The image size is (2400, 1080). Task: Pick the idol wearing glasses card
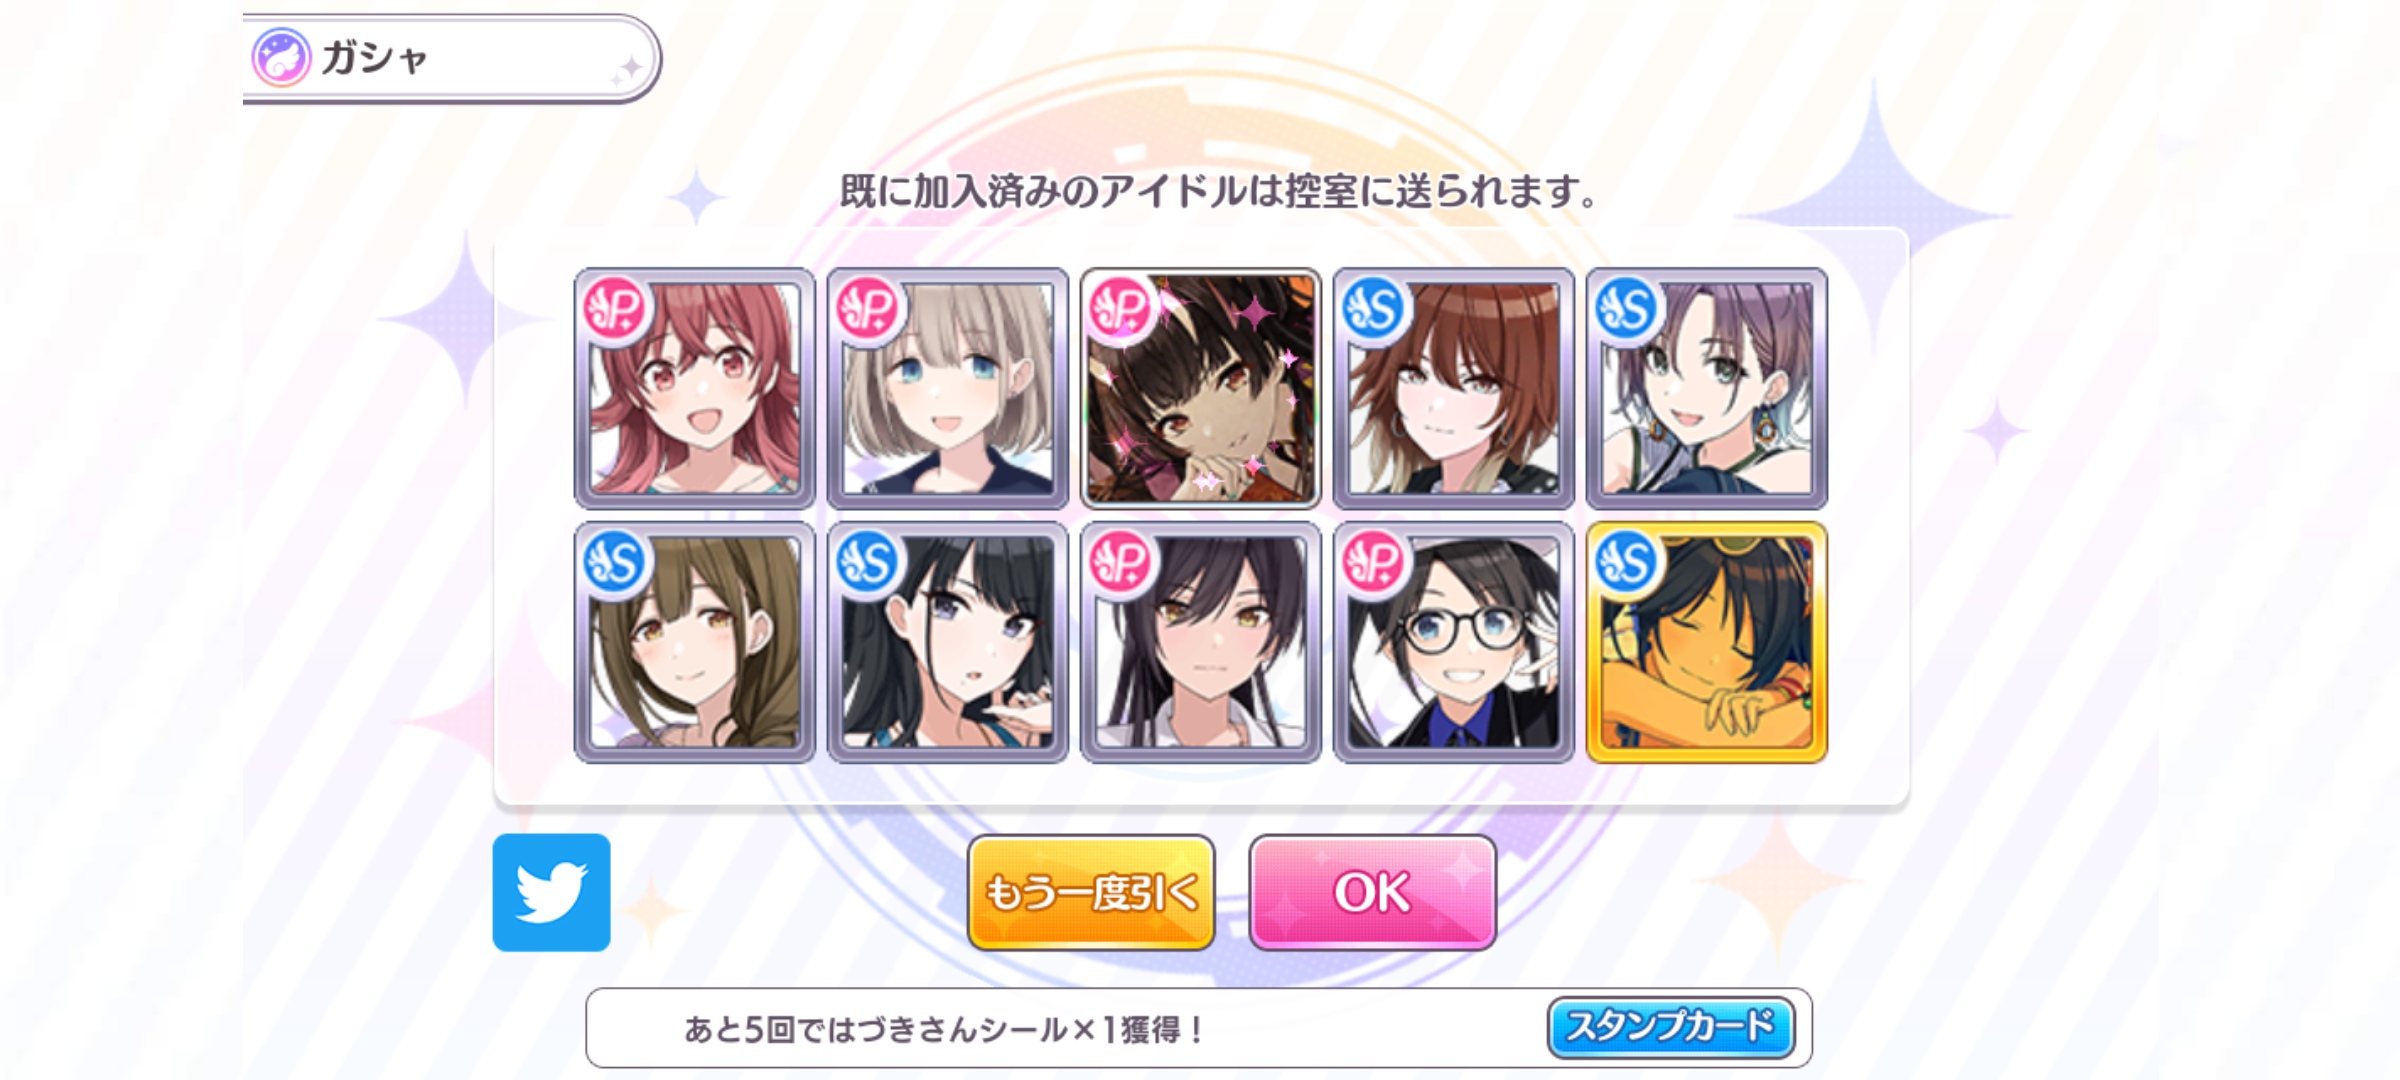tap(1454, 642)
